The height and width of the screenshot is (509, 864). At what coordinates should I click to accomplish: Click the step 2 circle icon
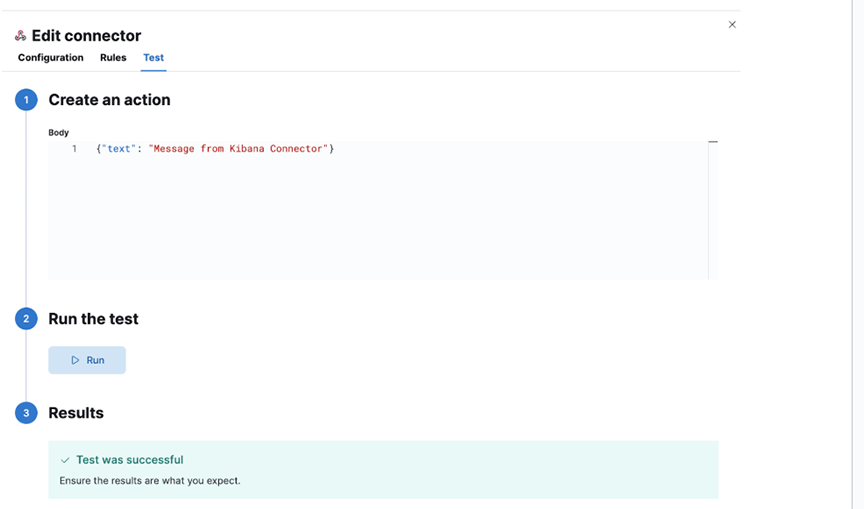point(26,319)
